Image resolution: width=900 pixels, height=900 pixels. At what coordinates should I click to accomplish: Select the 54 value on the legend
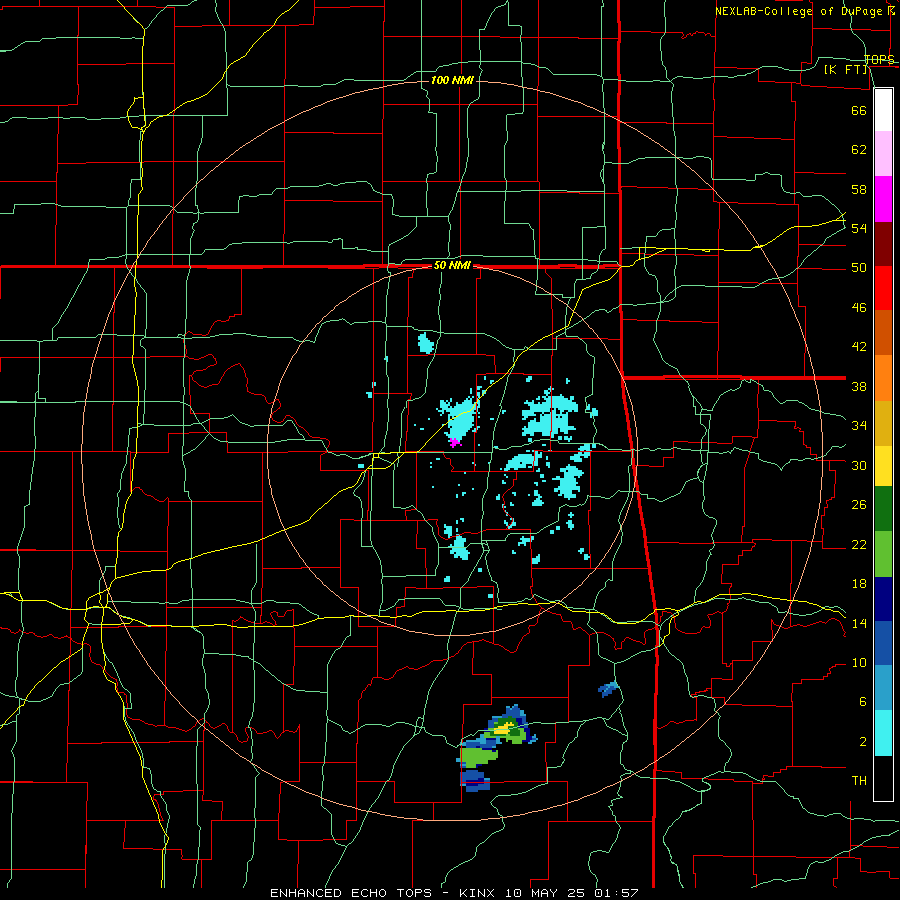coord(859,228)
